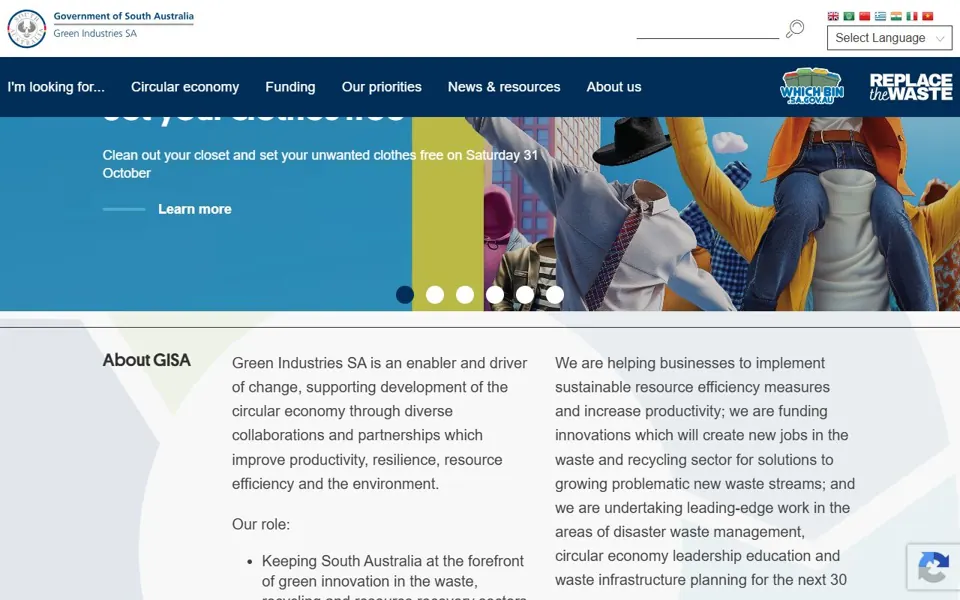Open the About us menu

(613, 87)
